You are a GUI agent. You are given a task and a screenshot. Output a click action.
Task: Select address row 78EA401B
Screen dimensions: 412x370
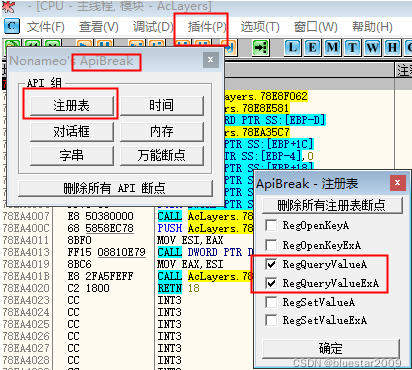click(x=26, y=276)
